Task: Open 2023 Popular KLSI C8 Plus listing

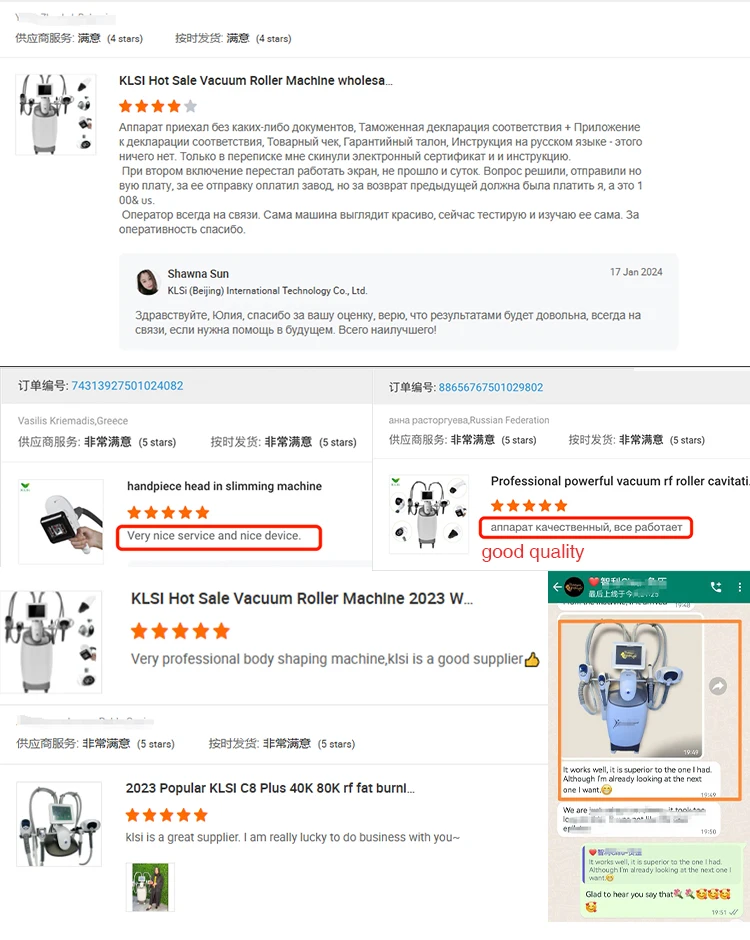Action: click(x=270, y=788)
